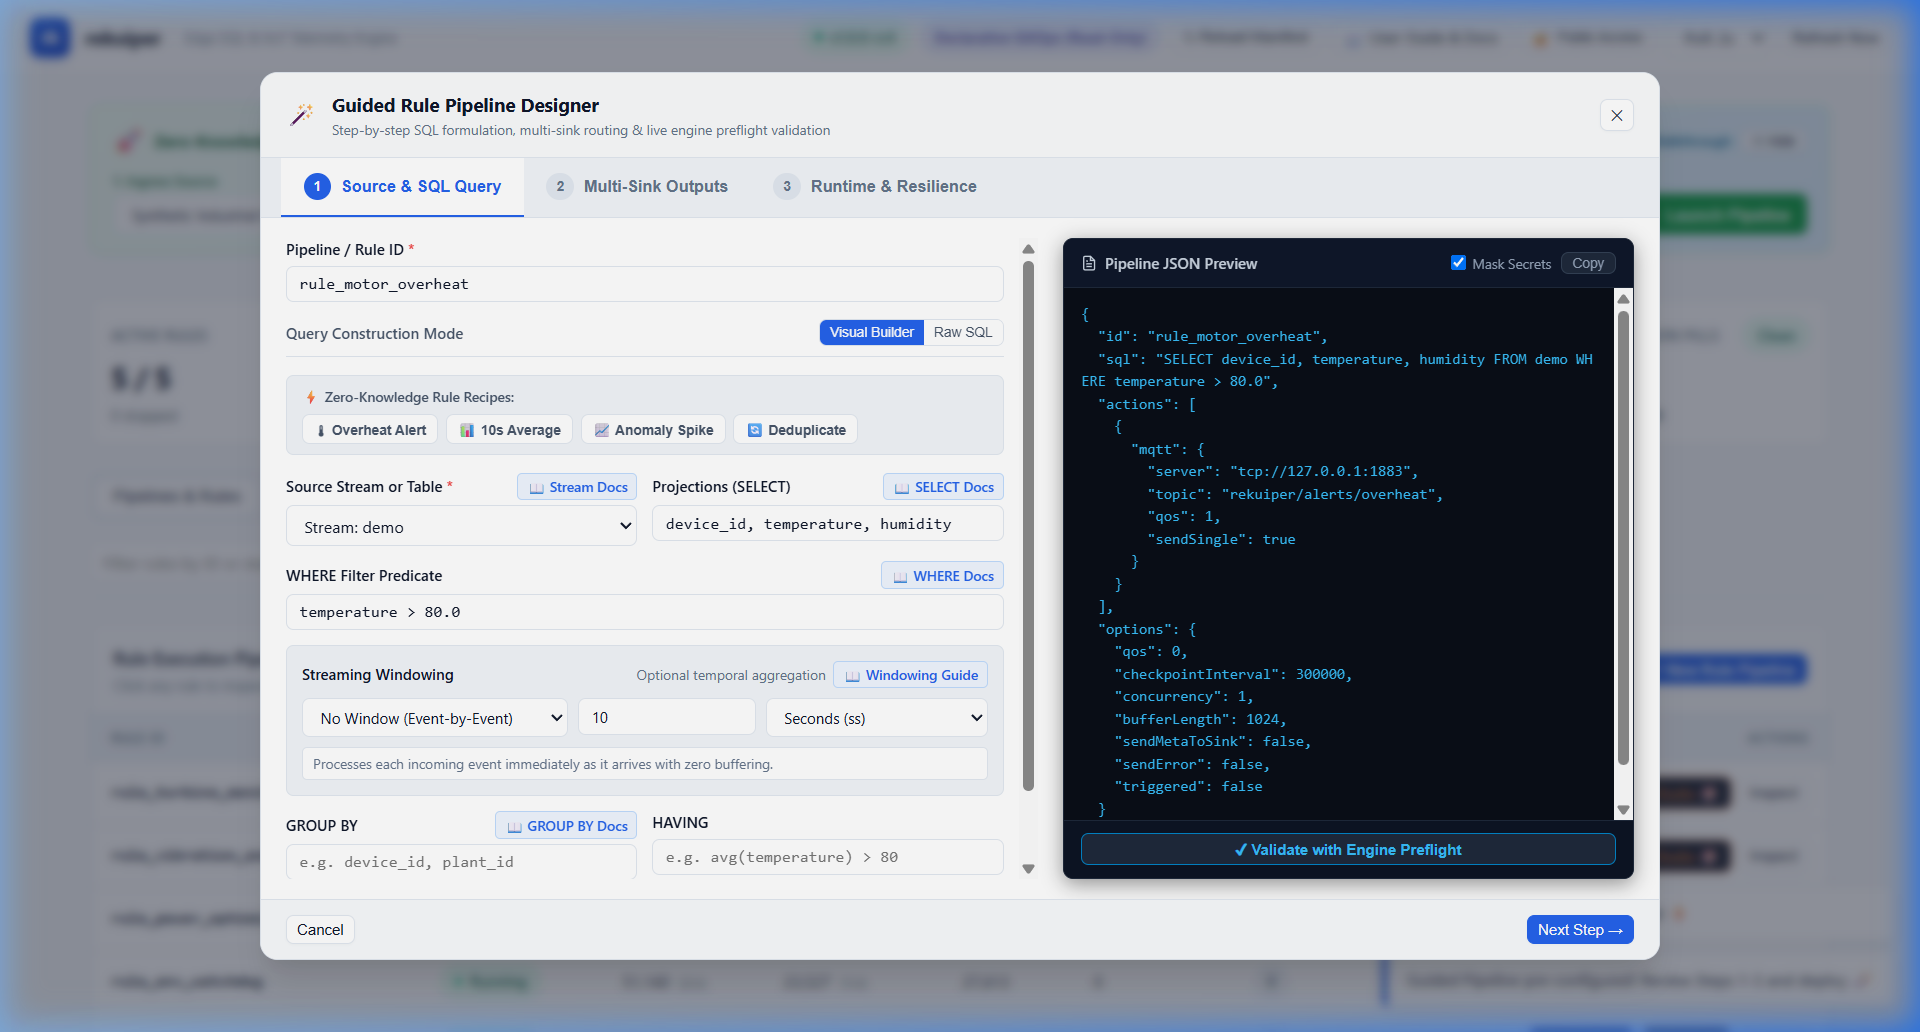This screenshot has height=1032, width=1920.
Task: Click the Stream Docs book icon
Action: [x=536, y=488]
